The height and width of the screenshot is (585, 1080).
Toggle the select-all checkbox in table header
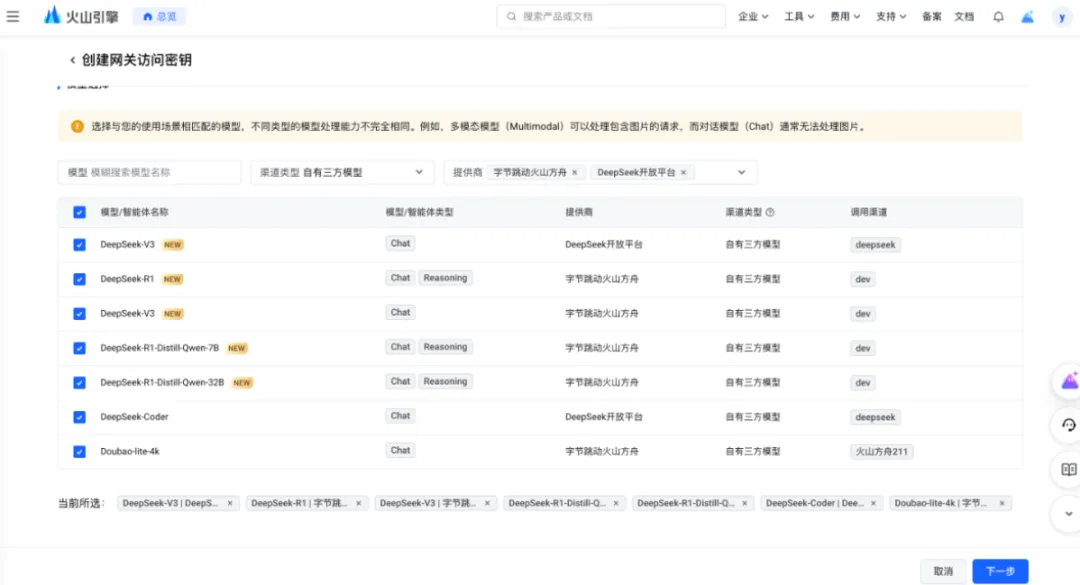[79, 212]
